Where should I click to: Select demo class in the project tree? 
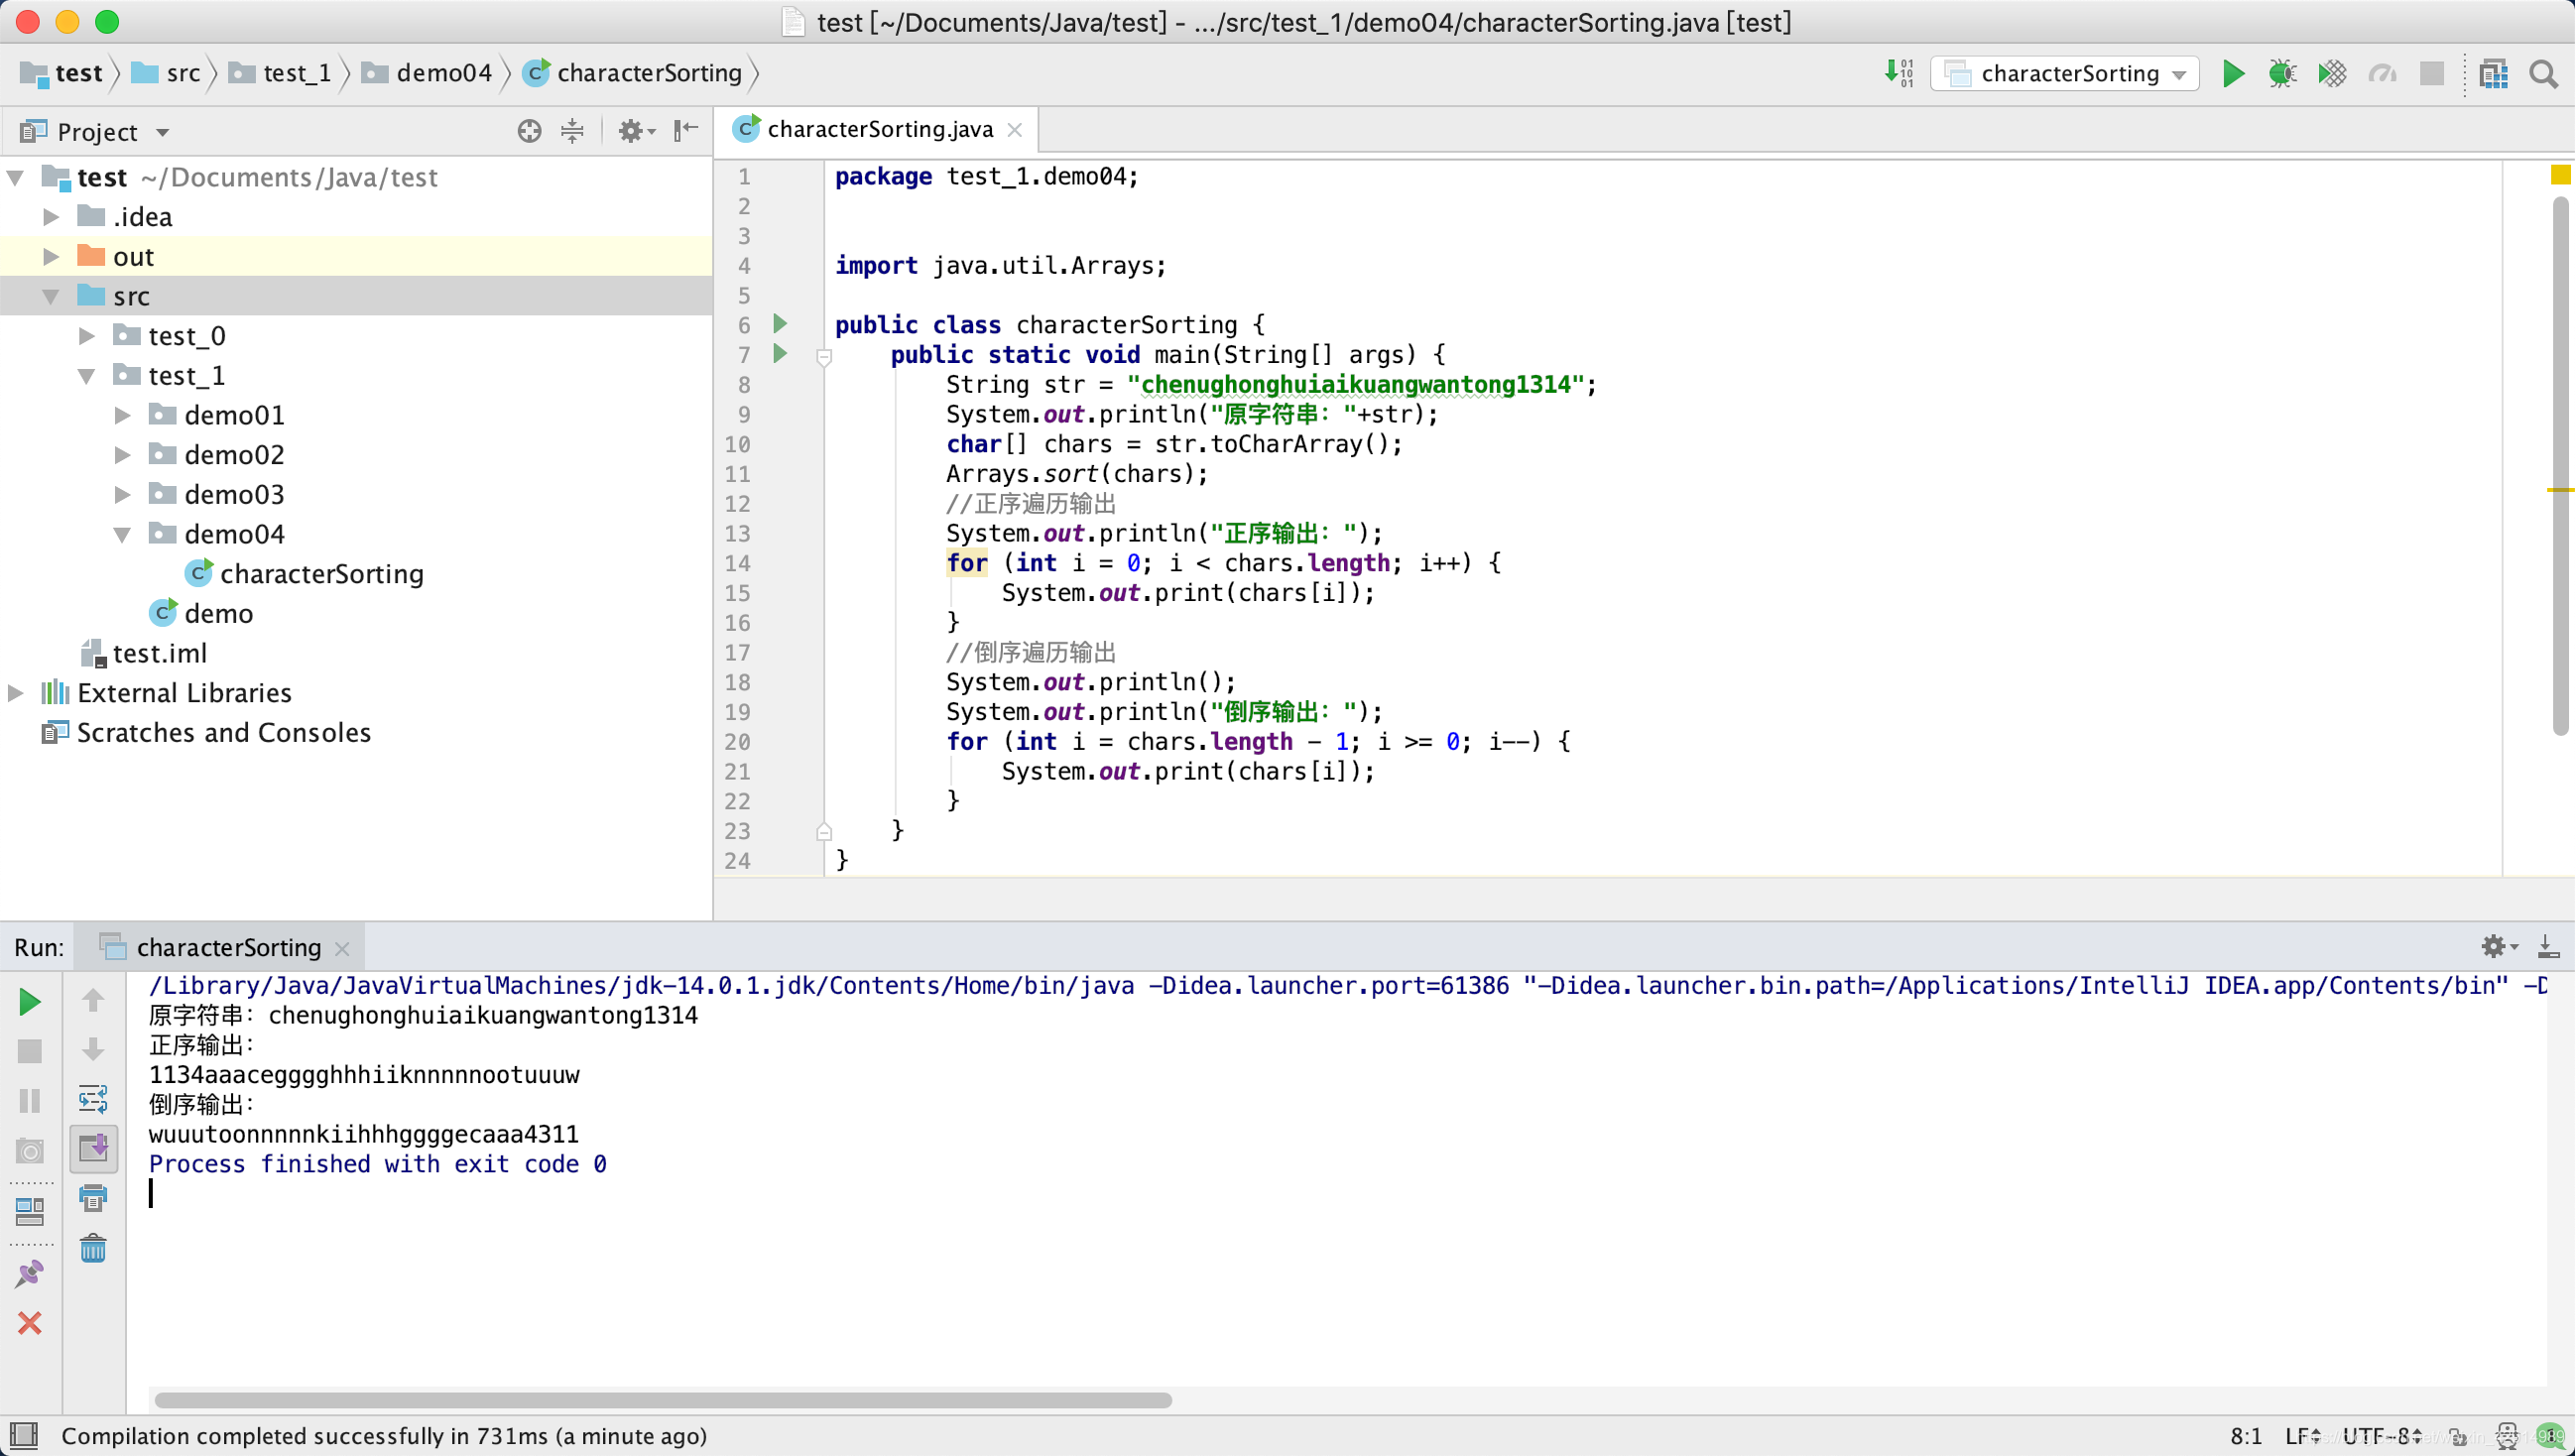[x=202, y=613]
